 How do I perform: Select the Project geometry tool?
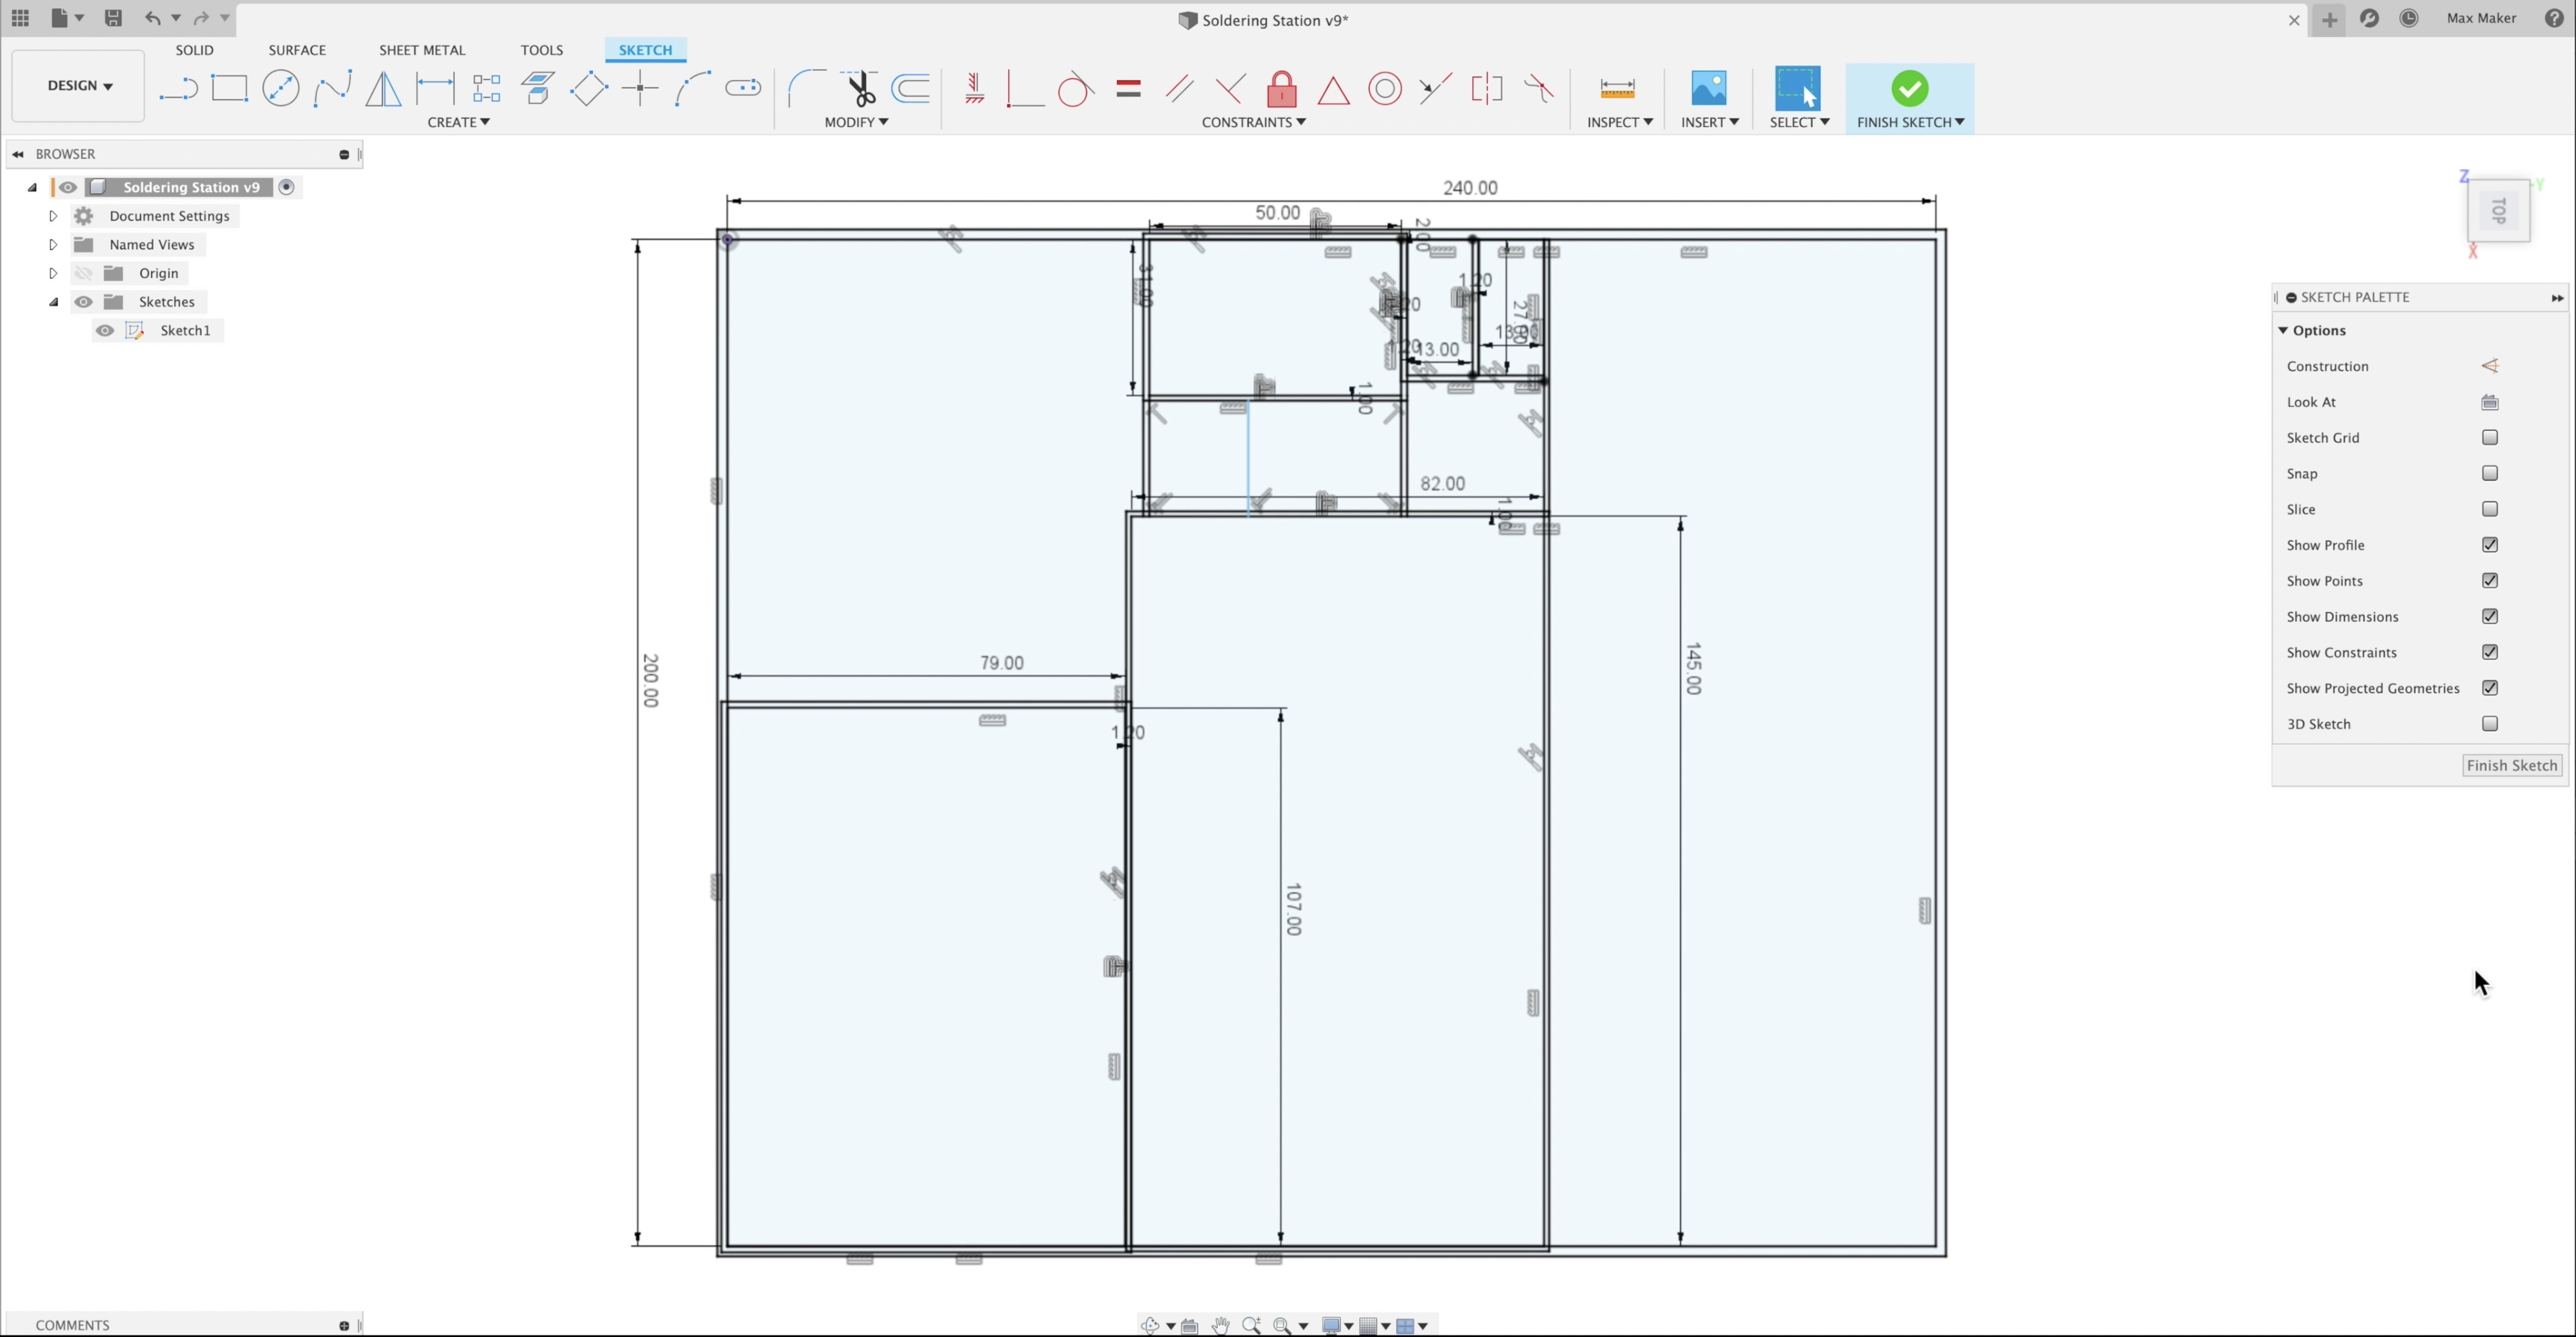point(538,89)
